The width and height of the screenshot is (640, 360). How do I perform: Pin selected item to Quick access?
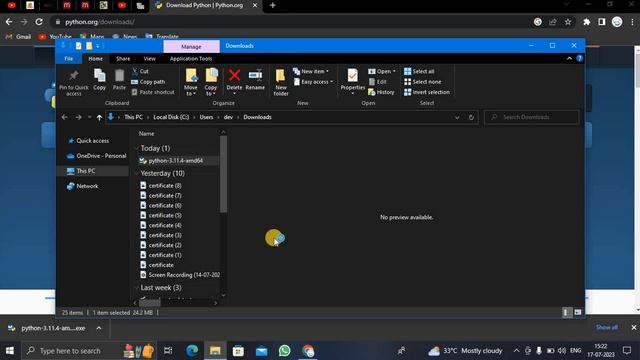point(73,82)
